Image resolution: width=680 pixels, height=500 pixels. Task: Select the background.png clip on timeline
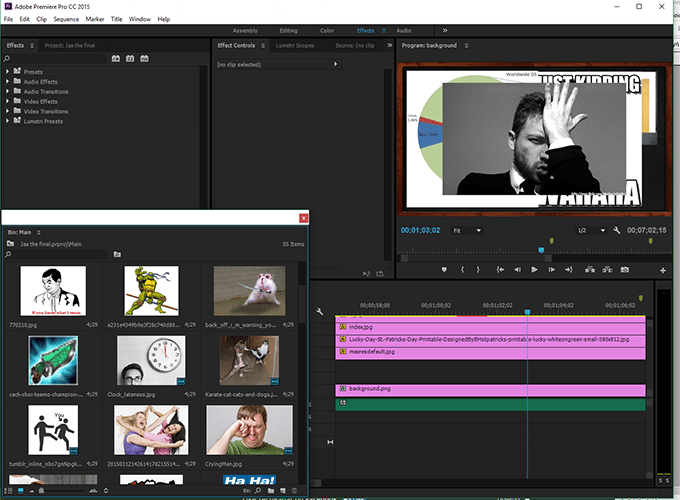[490, 389]
